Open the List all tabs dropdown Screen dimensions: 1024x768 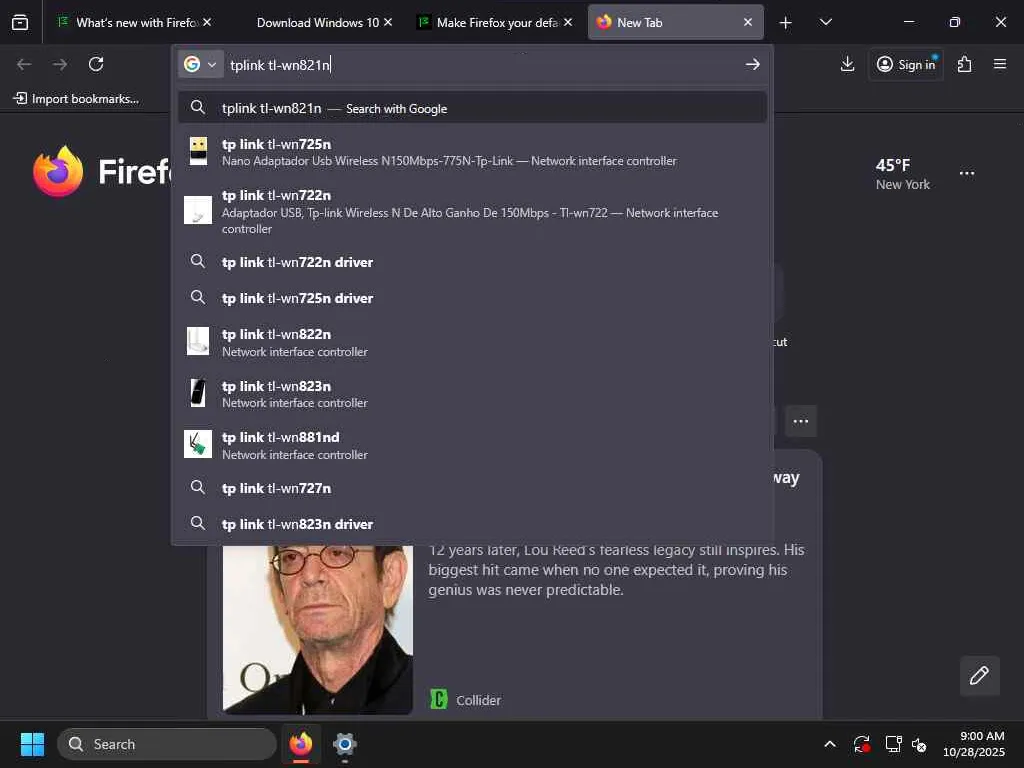(x=825, y=22)
